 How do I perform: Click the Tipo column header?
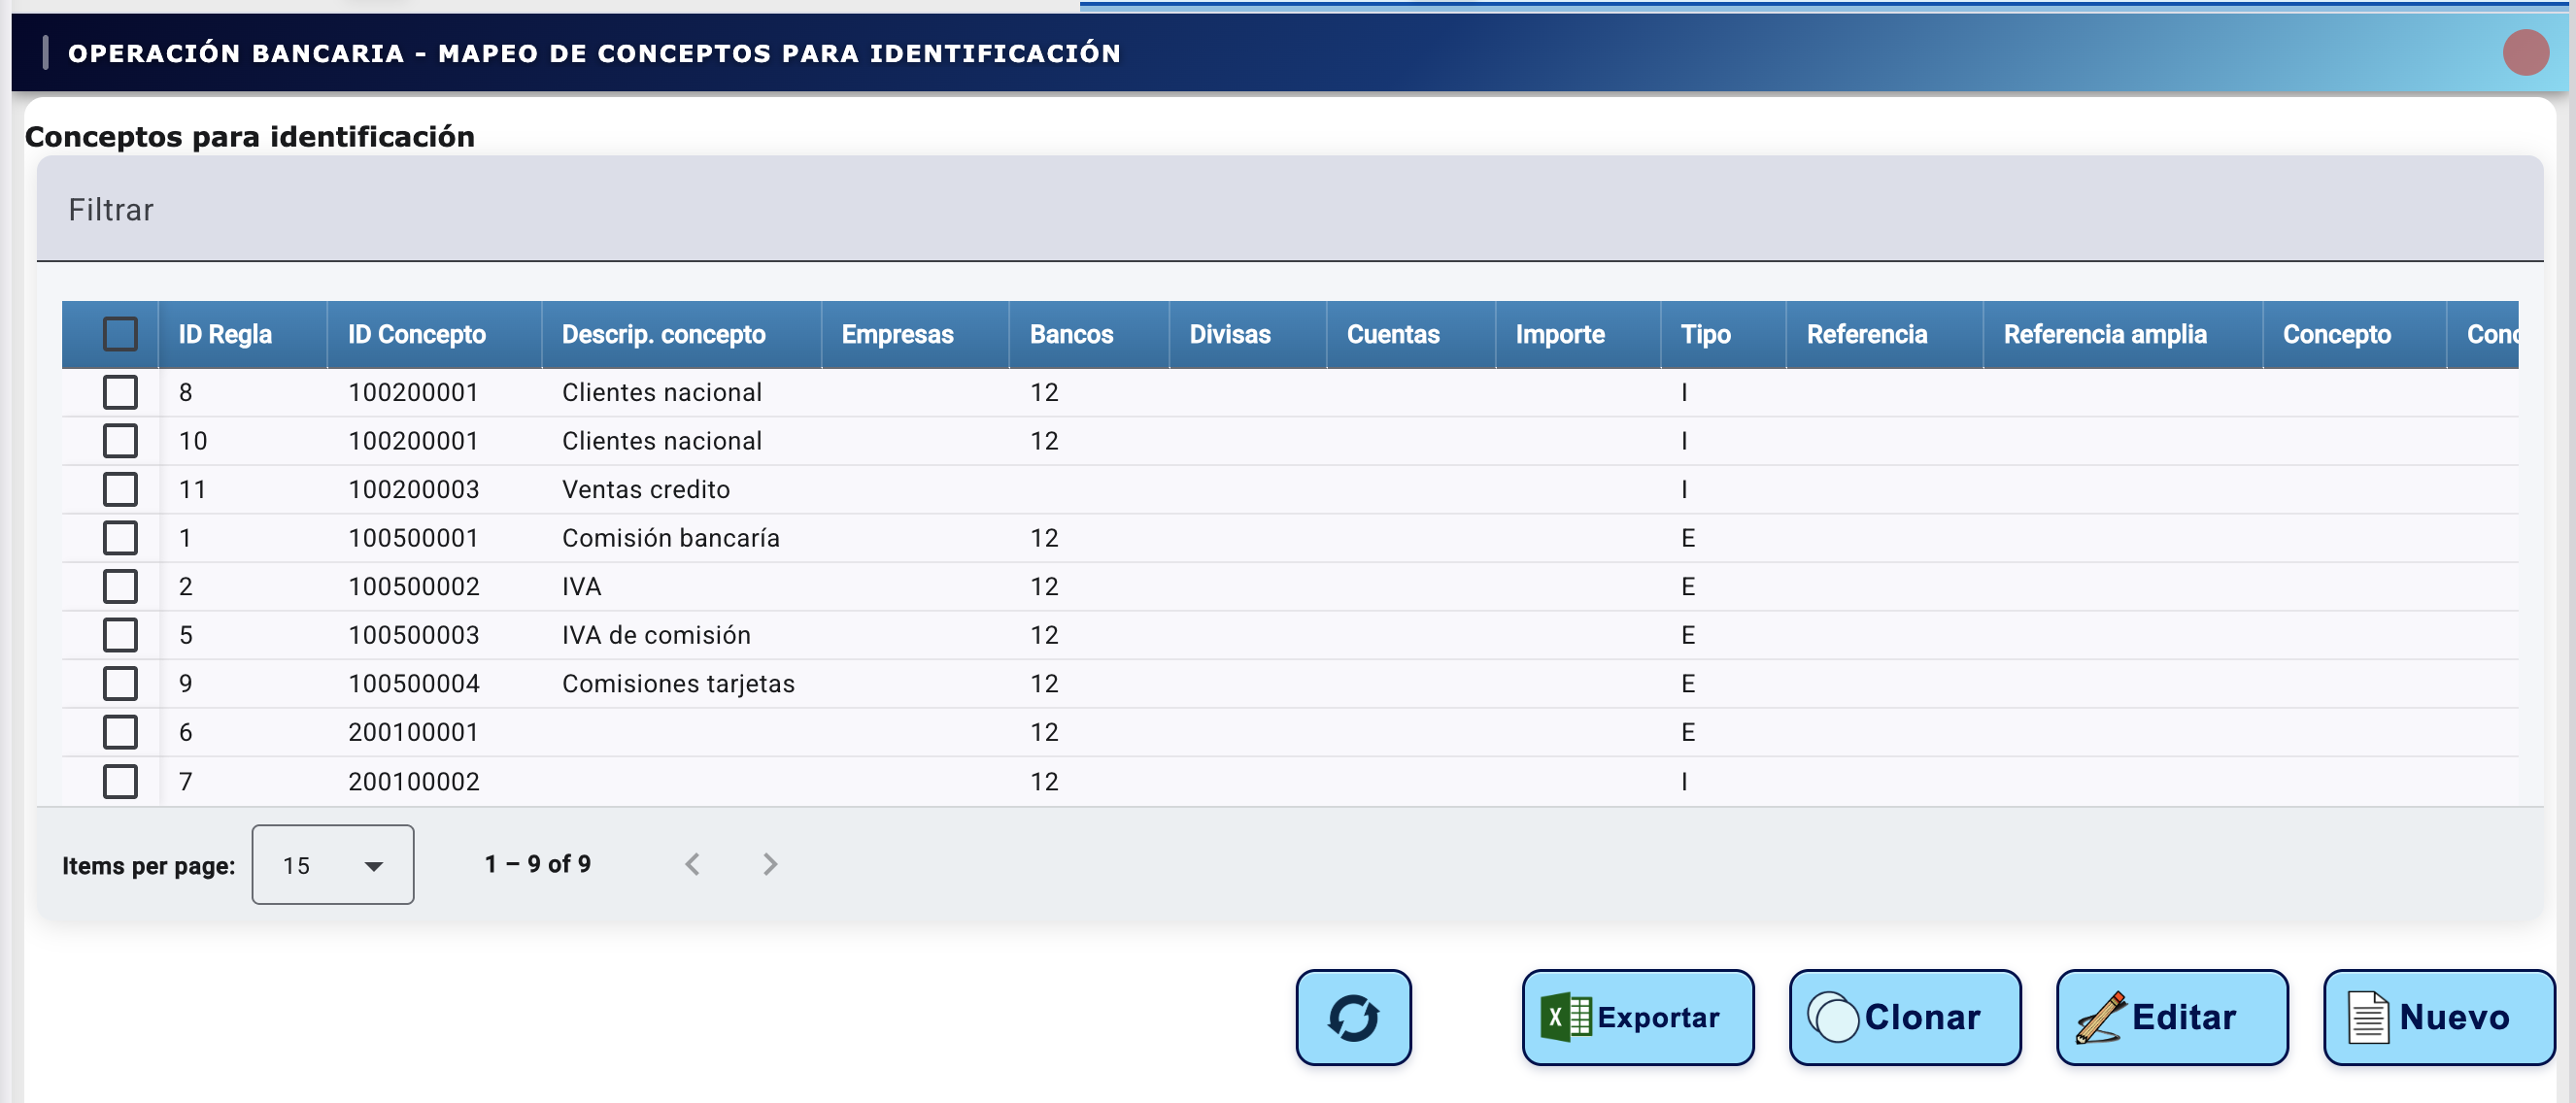tap(1705, 334)
